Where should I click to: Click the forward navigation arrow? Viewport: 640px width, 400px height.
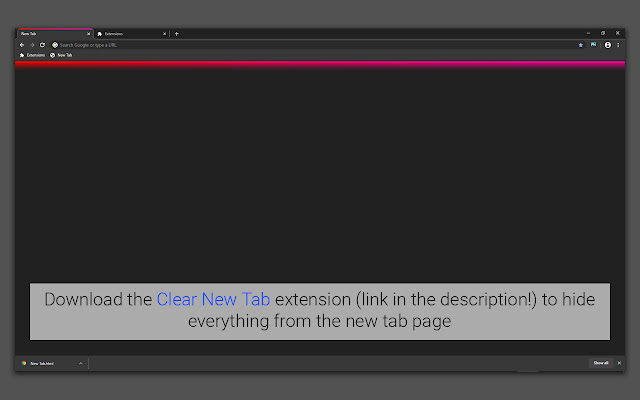32,45
